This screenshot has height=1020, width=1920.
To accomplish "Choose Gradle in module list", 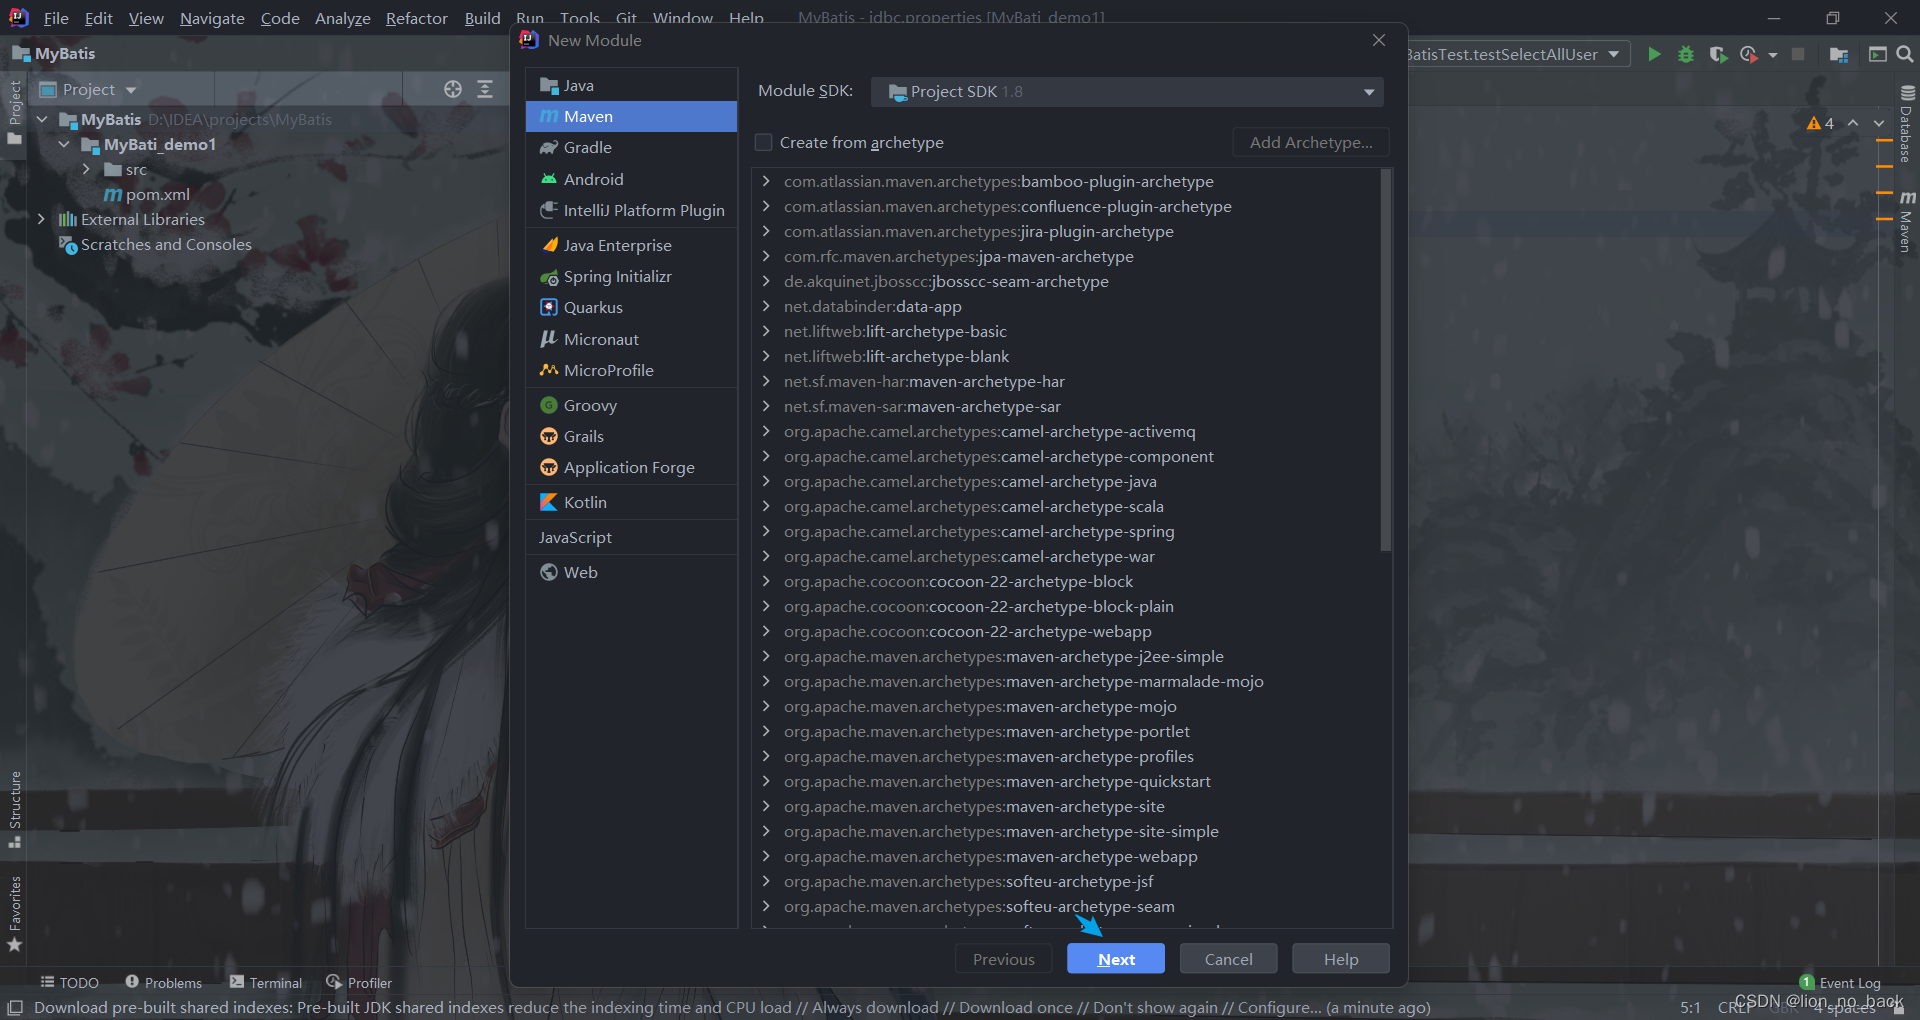I will point(631,147).
